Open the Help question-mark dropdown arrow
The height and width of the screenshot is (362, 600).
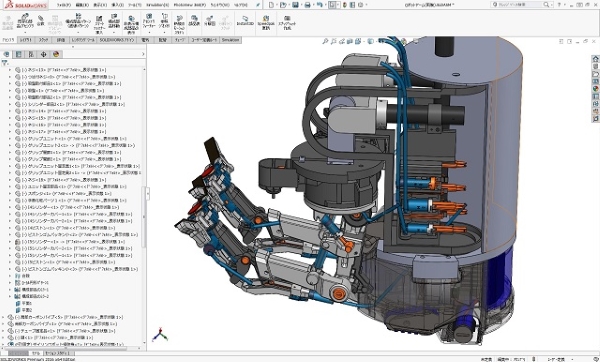[x=565, y=5]
